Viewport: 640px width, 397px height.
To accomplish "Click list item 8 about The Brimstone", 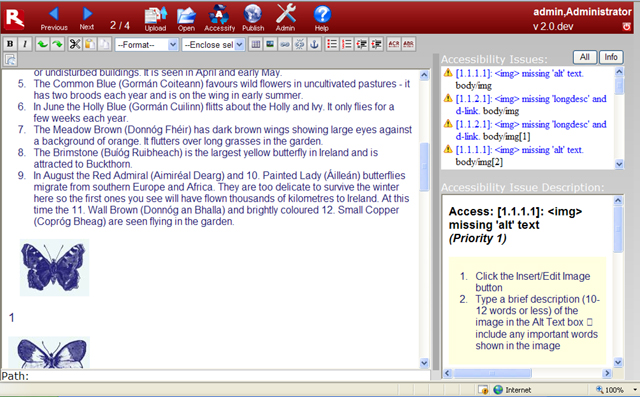I will [x=206, y=158].
